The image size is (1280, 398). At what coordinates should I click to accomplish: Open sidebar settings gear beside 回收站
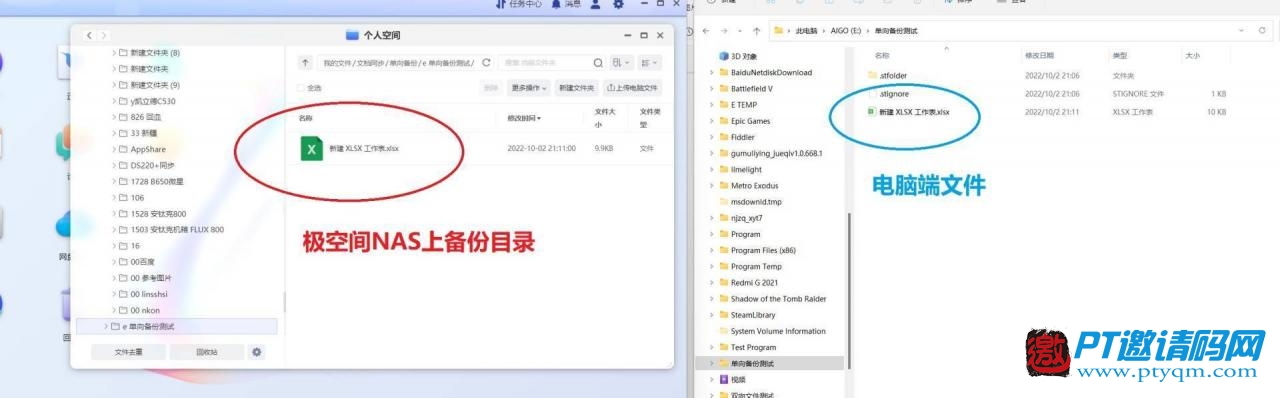click(257, 352)
